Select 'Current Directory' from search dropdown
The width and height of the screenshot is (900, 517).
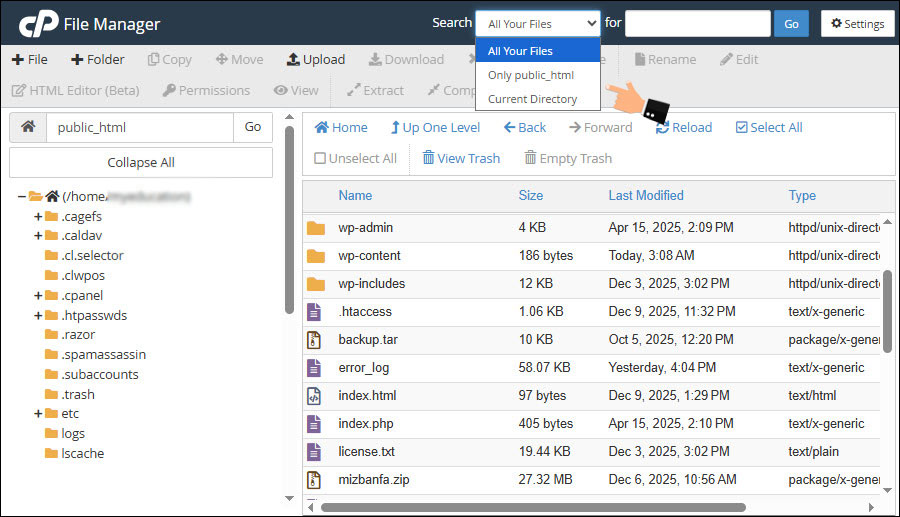pos(532,99)
